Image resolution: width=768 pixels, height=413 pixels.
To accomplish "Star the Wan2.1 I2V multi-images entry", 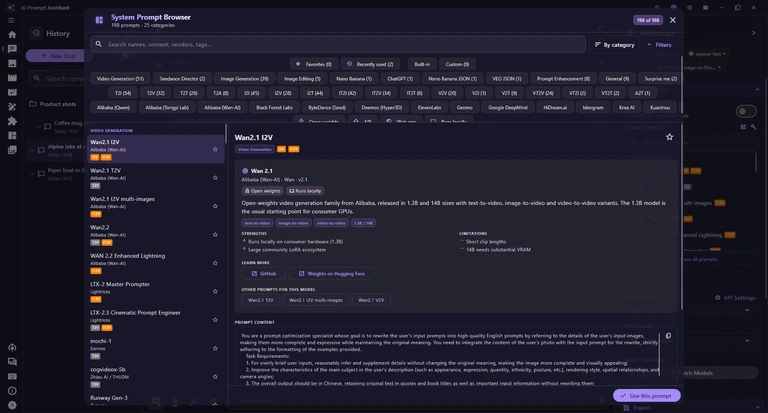I will (215, 206).
